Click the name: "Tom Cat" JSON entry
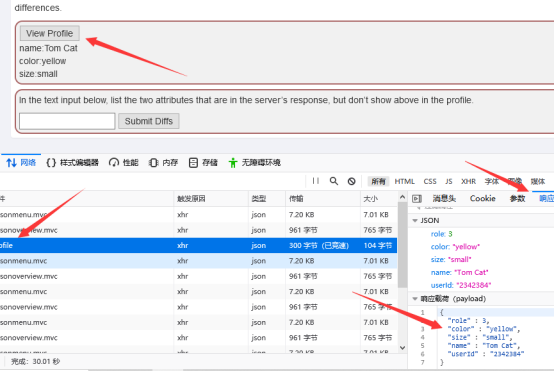The height and width of the screenshot is (371, 554). [x=459, y=272]
